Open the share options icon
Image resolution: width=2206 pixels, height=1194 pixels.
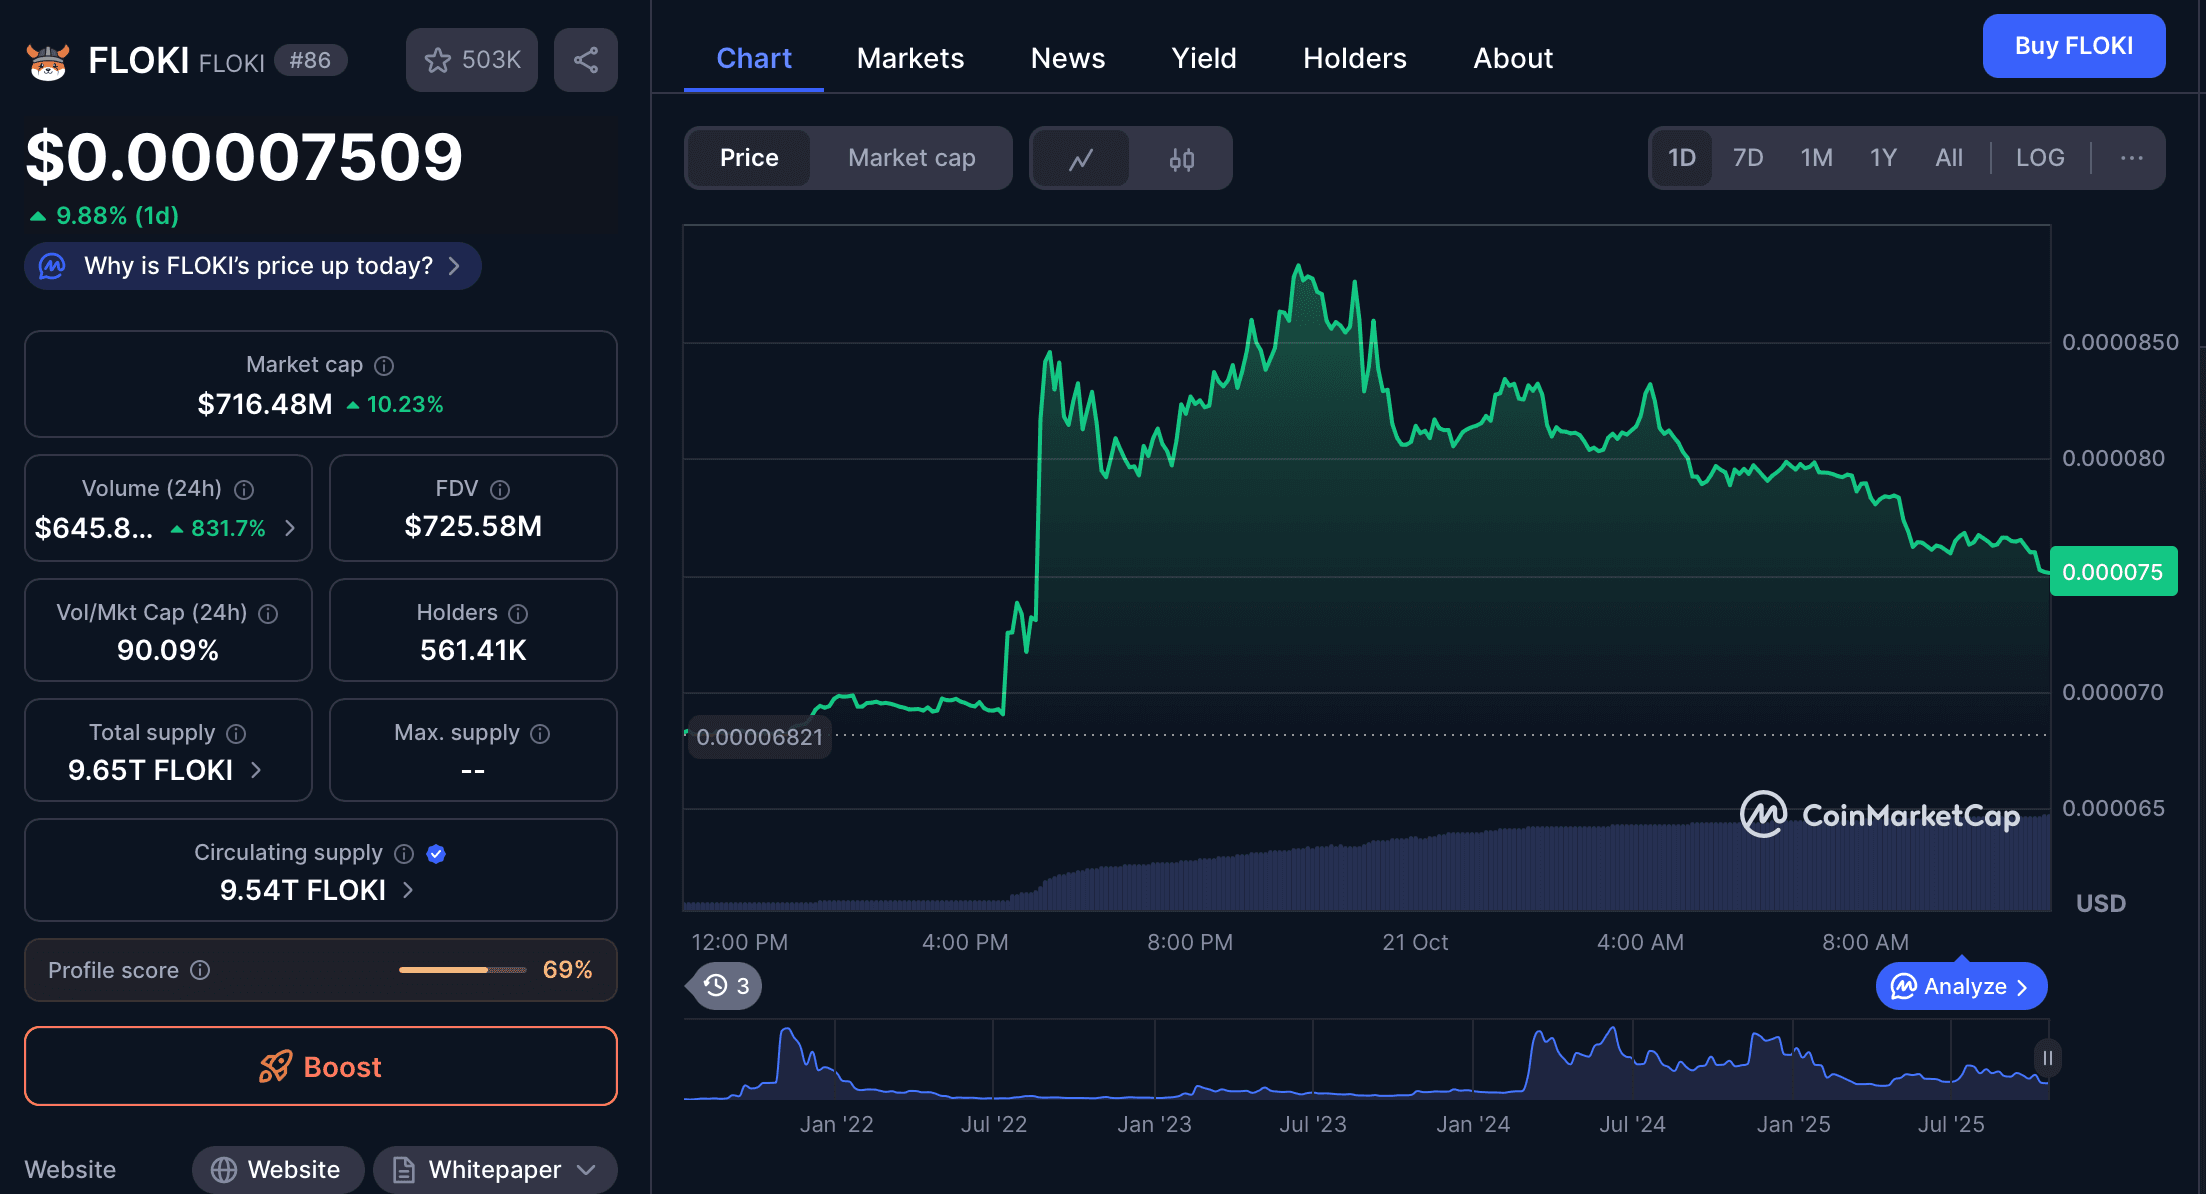[x=586, y=59]
